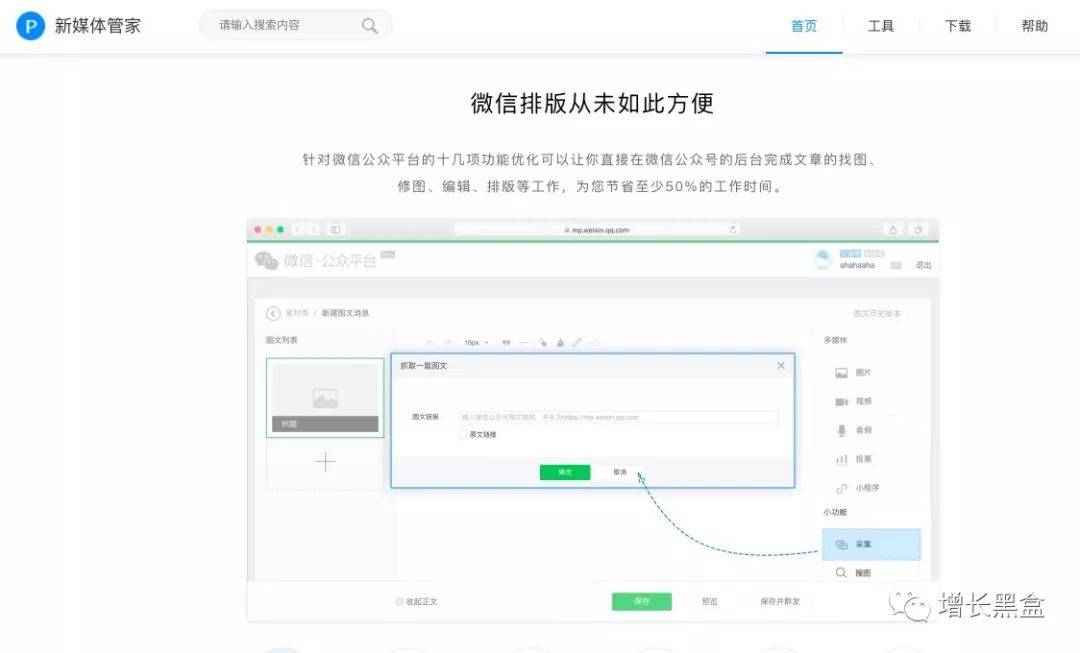Click the search magnifier icon
This screenshot has height=653, width=1080.
[x=370, y=26]
